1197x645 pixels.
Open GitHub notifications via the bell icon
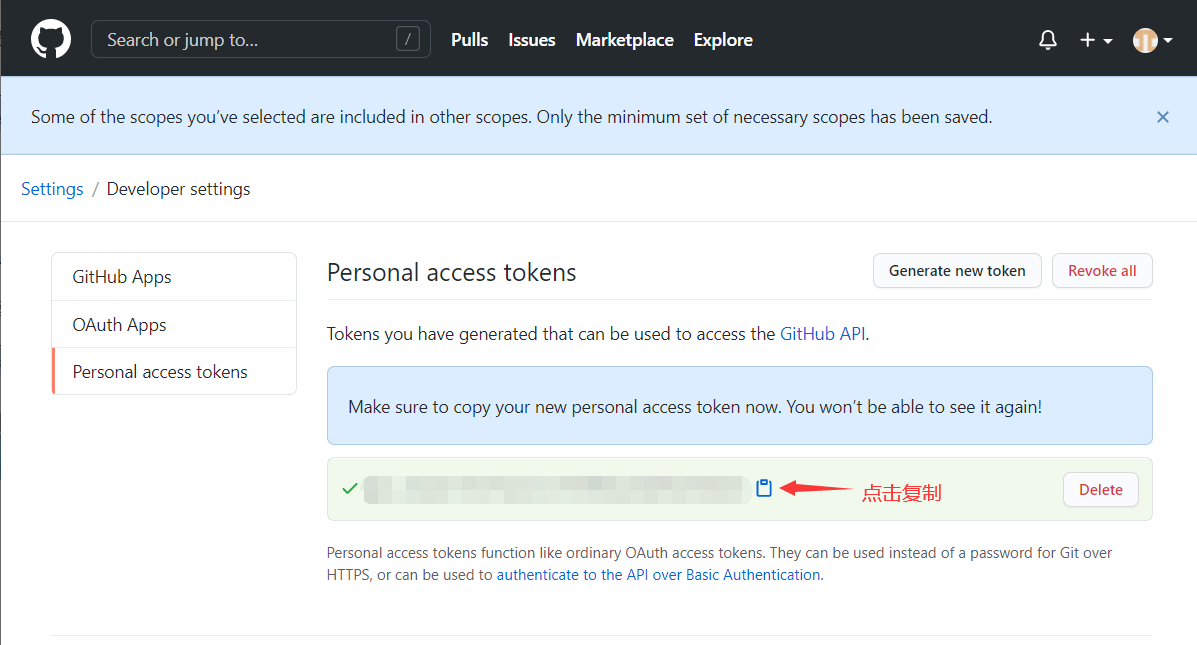(x=1047, y=39)
